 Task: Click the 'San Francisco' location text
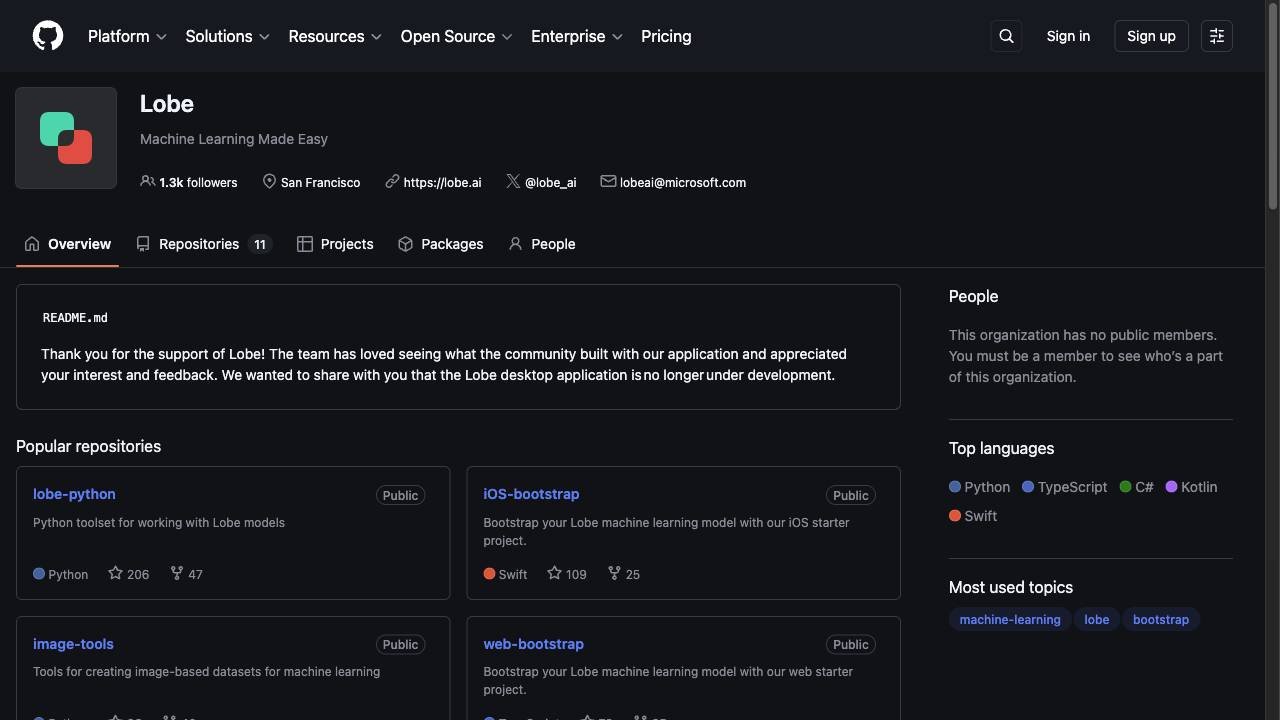pyautogui.click(x=320, y=182)
